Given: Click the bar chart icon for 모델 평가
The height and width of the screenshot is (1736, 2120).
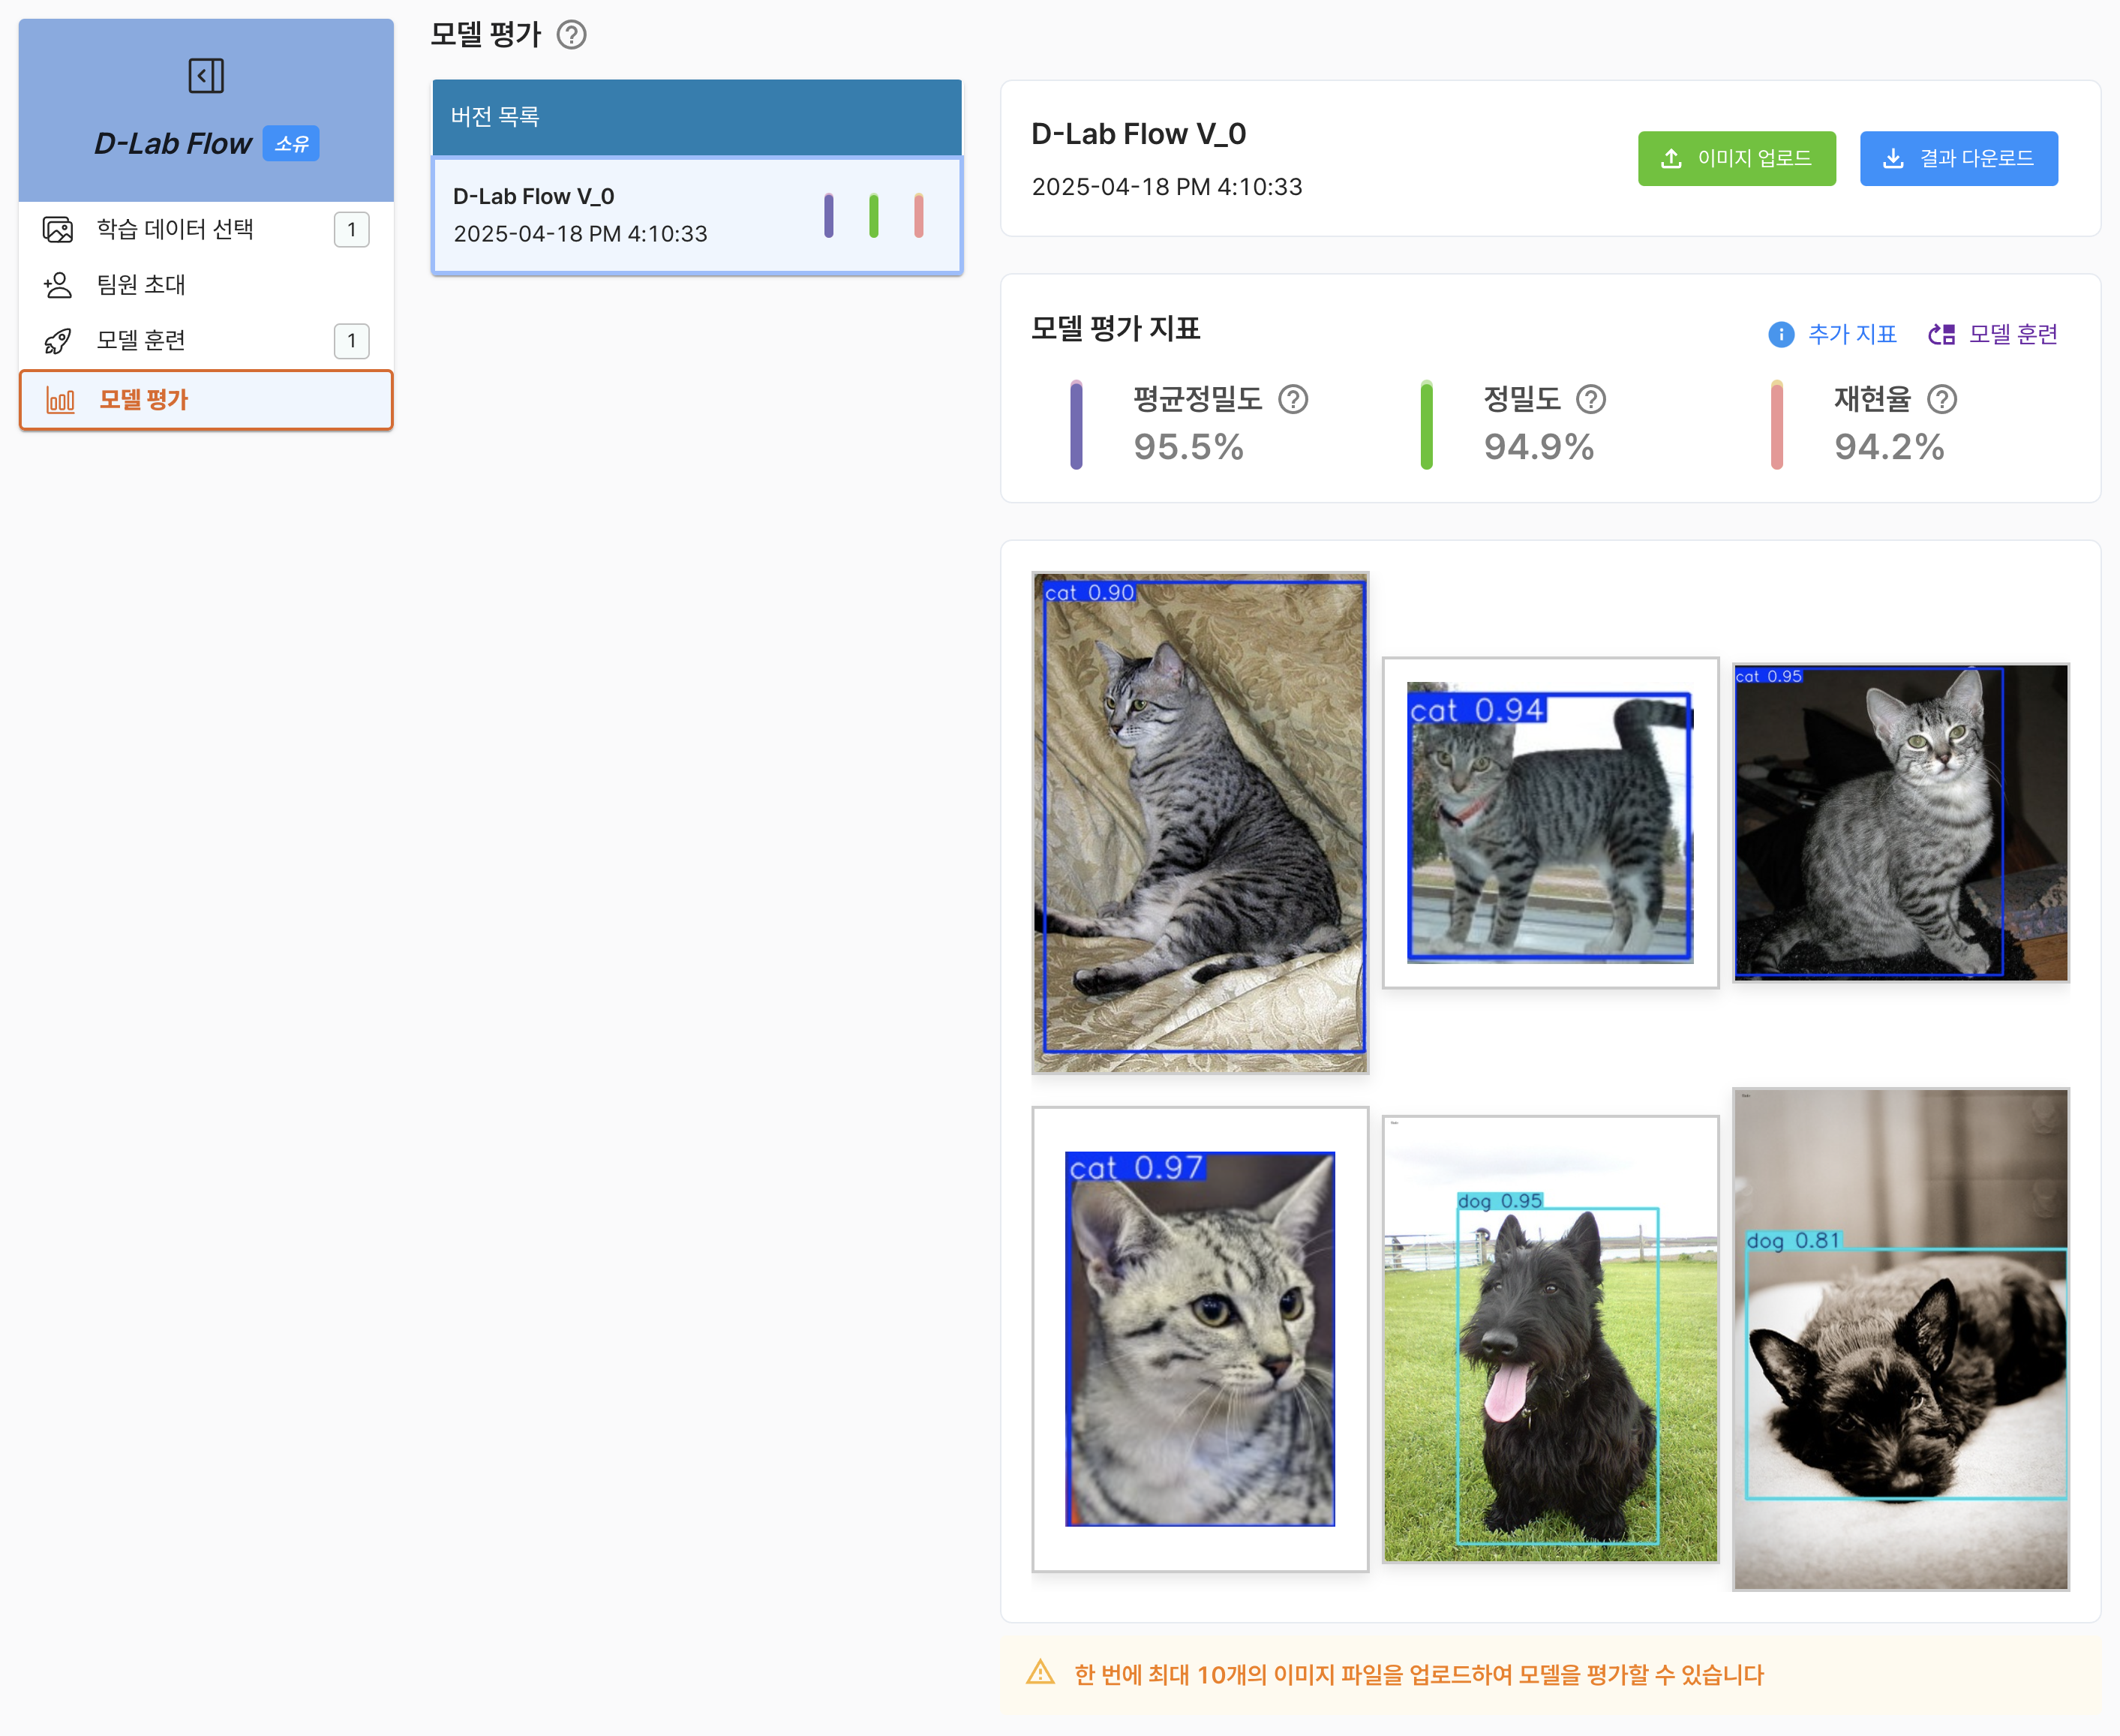Looking at the screenshot, I should pyautogui.click(x=60, y=400).
